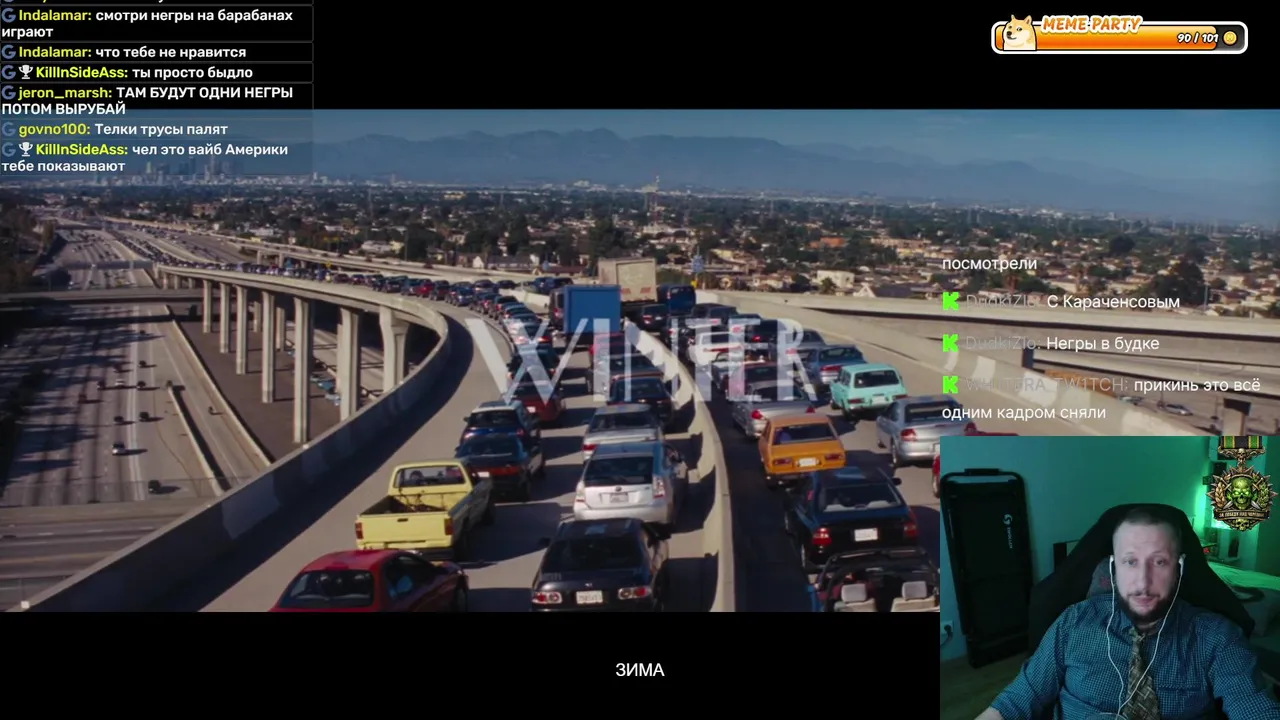
Task: Click the skull medal badge on webcam
Action: point(1241,483)
